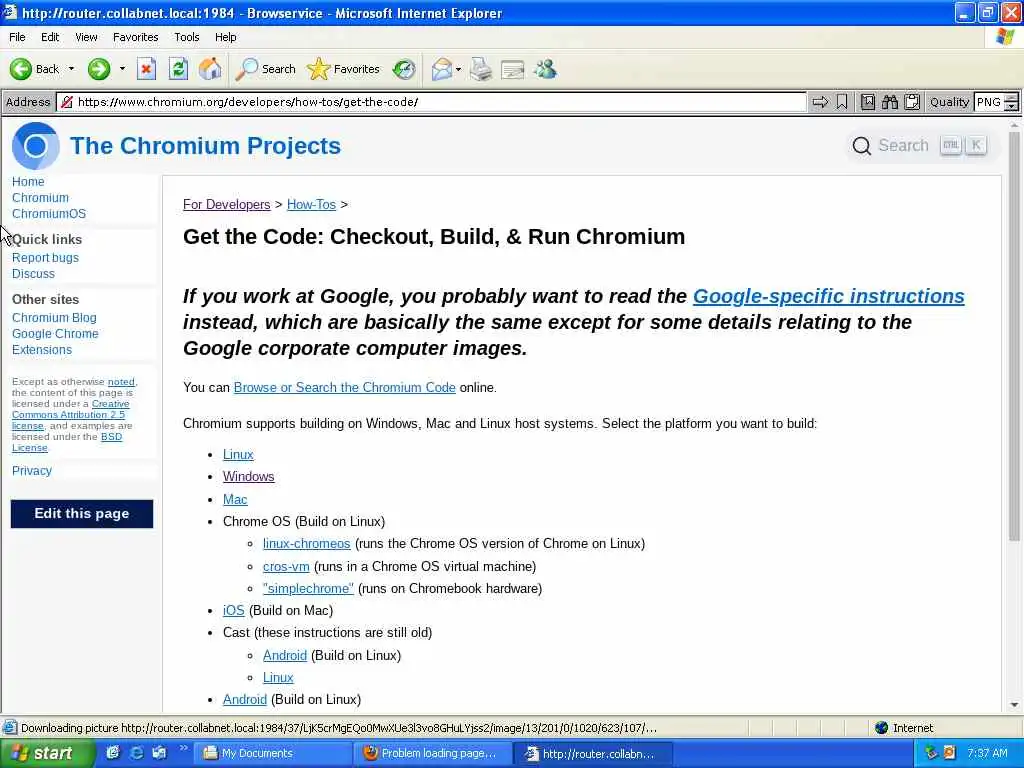Open the Privacy sidebar link
The image size is (1024, 768).
[x=31, y=470]
